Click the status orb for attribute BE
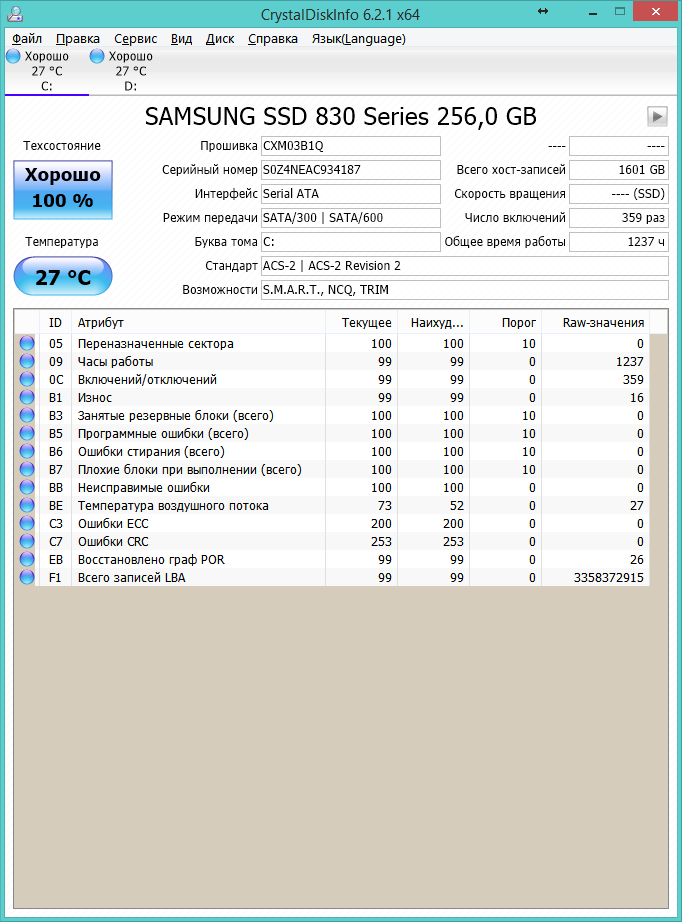The height and width of the screenshot is (922, 682). (x=27, y=505)
